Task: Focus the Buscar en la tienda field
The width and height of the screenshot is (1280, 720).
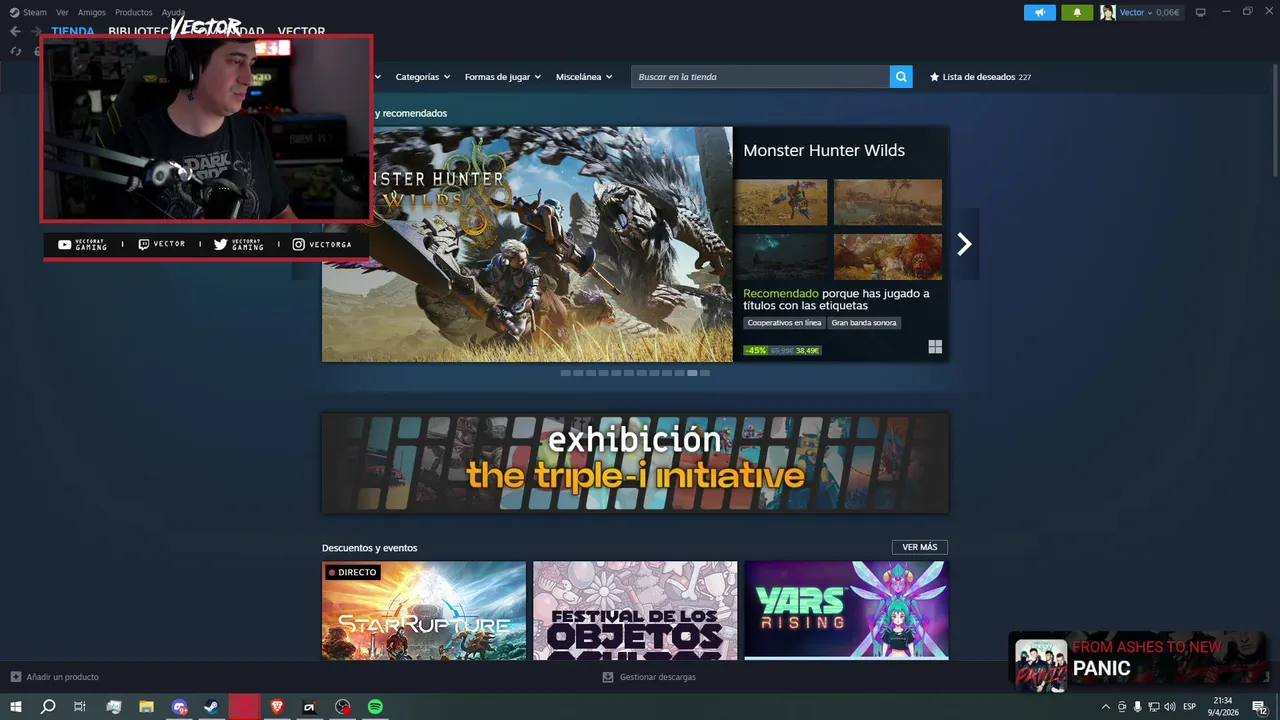Action: pyautogui.click(x=760, y=77)
